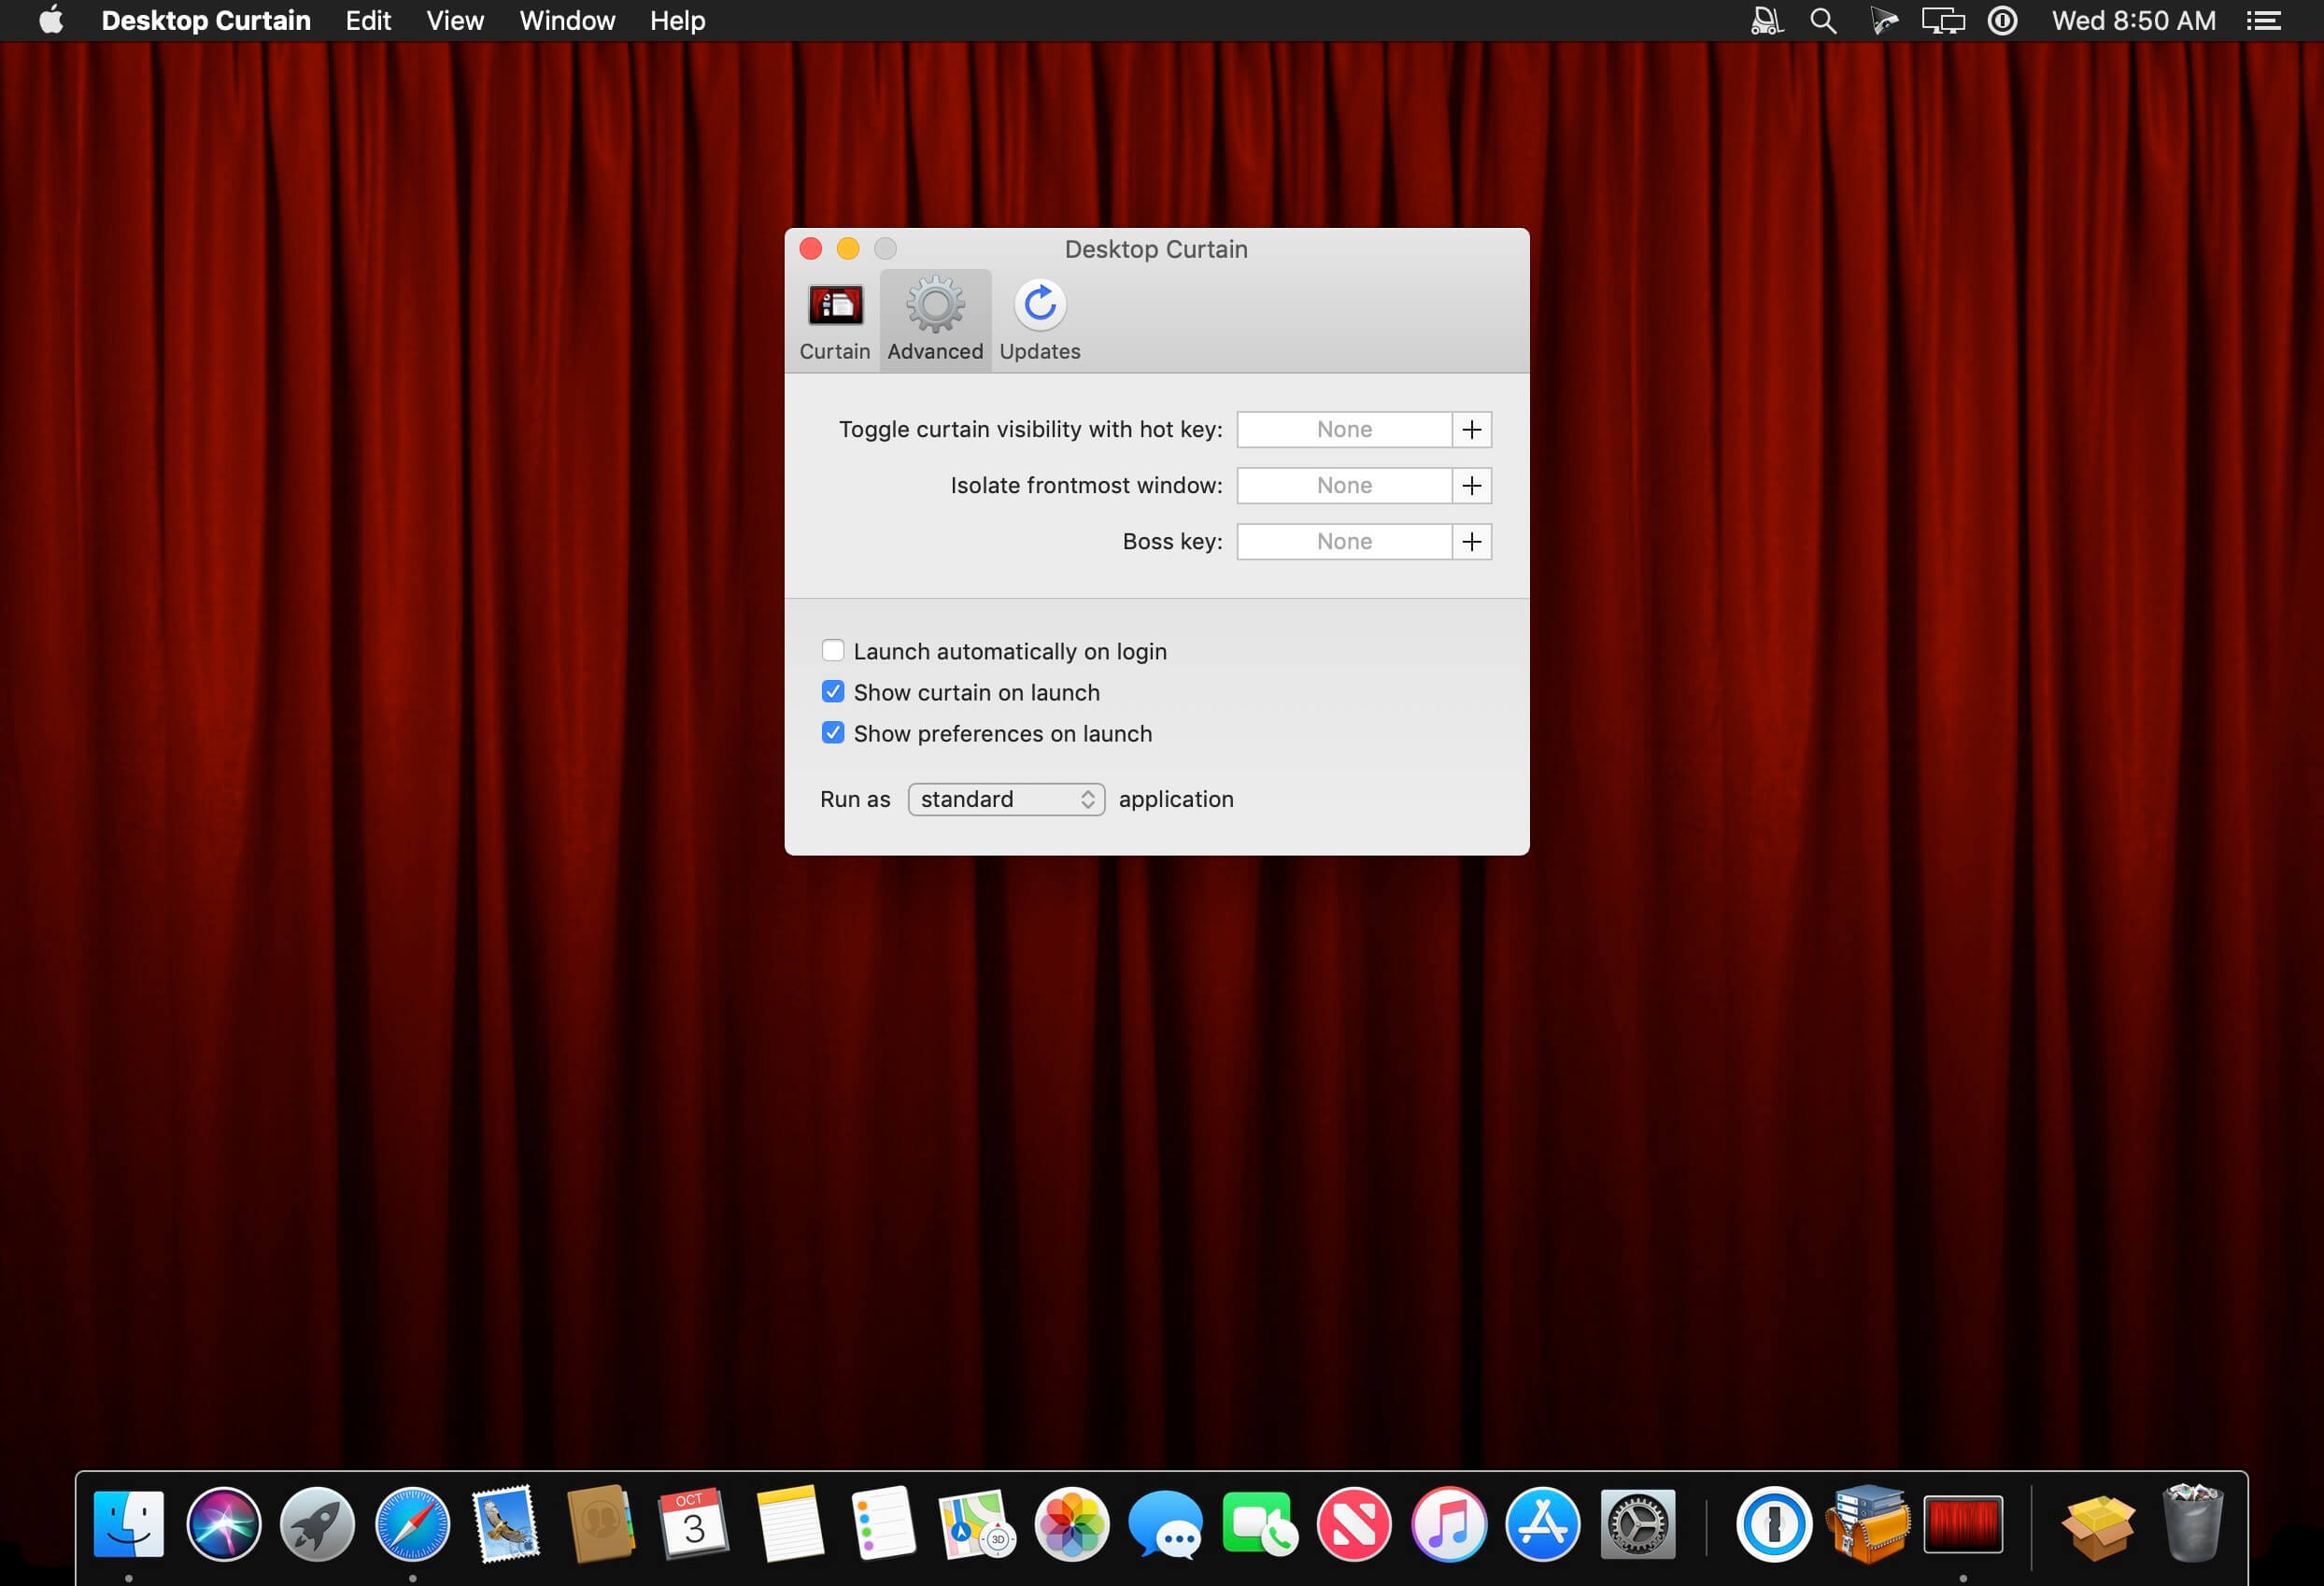The height and width of the screenshot is (1586, 2324).
Task: Open the Run as standard dropdown
Action: pyautogui.click(x=1005, y=799)
